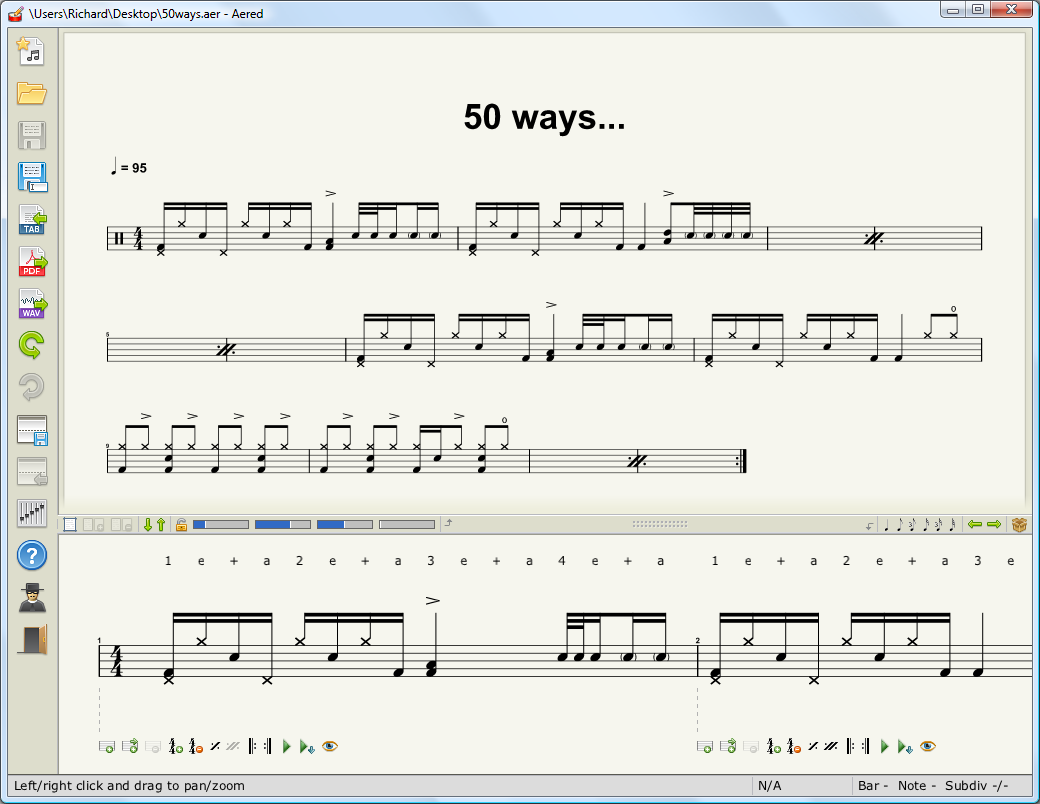Image resolution: width=1040 pixels, height=804 pixels.
Task: Click the package box icon at toolbar end
Action: [x=1019, y=524]
